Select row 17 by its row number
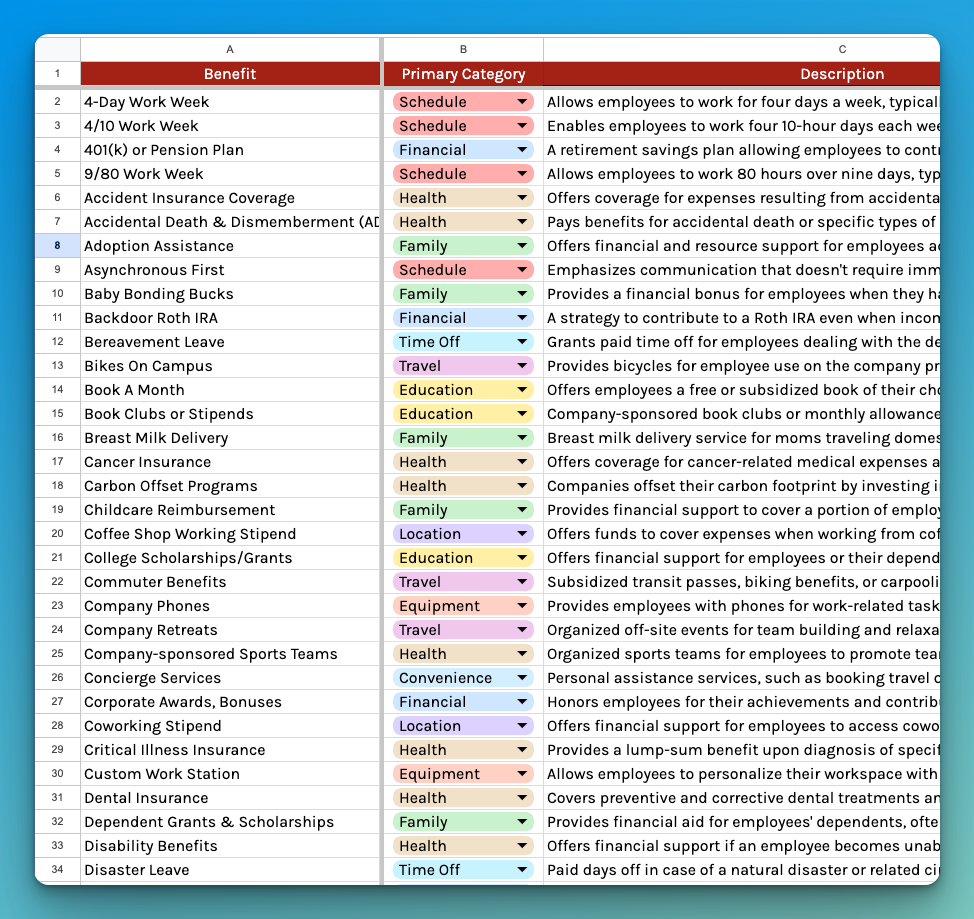Image resolution: width=974 pixels, height=919 pixels. coord(57,462)
